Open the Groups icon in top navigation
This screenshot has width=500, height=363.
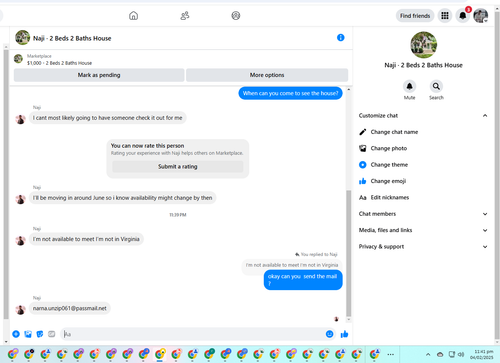(x=236, y=16)
